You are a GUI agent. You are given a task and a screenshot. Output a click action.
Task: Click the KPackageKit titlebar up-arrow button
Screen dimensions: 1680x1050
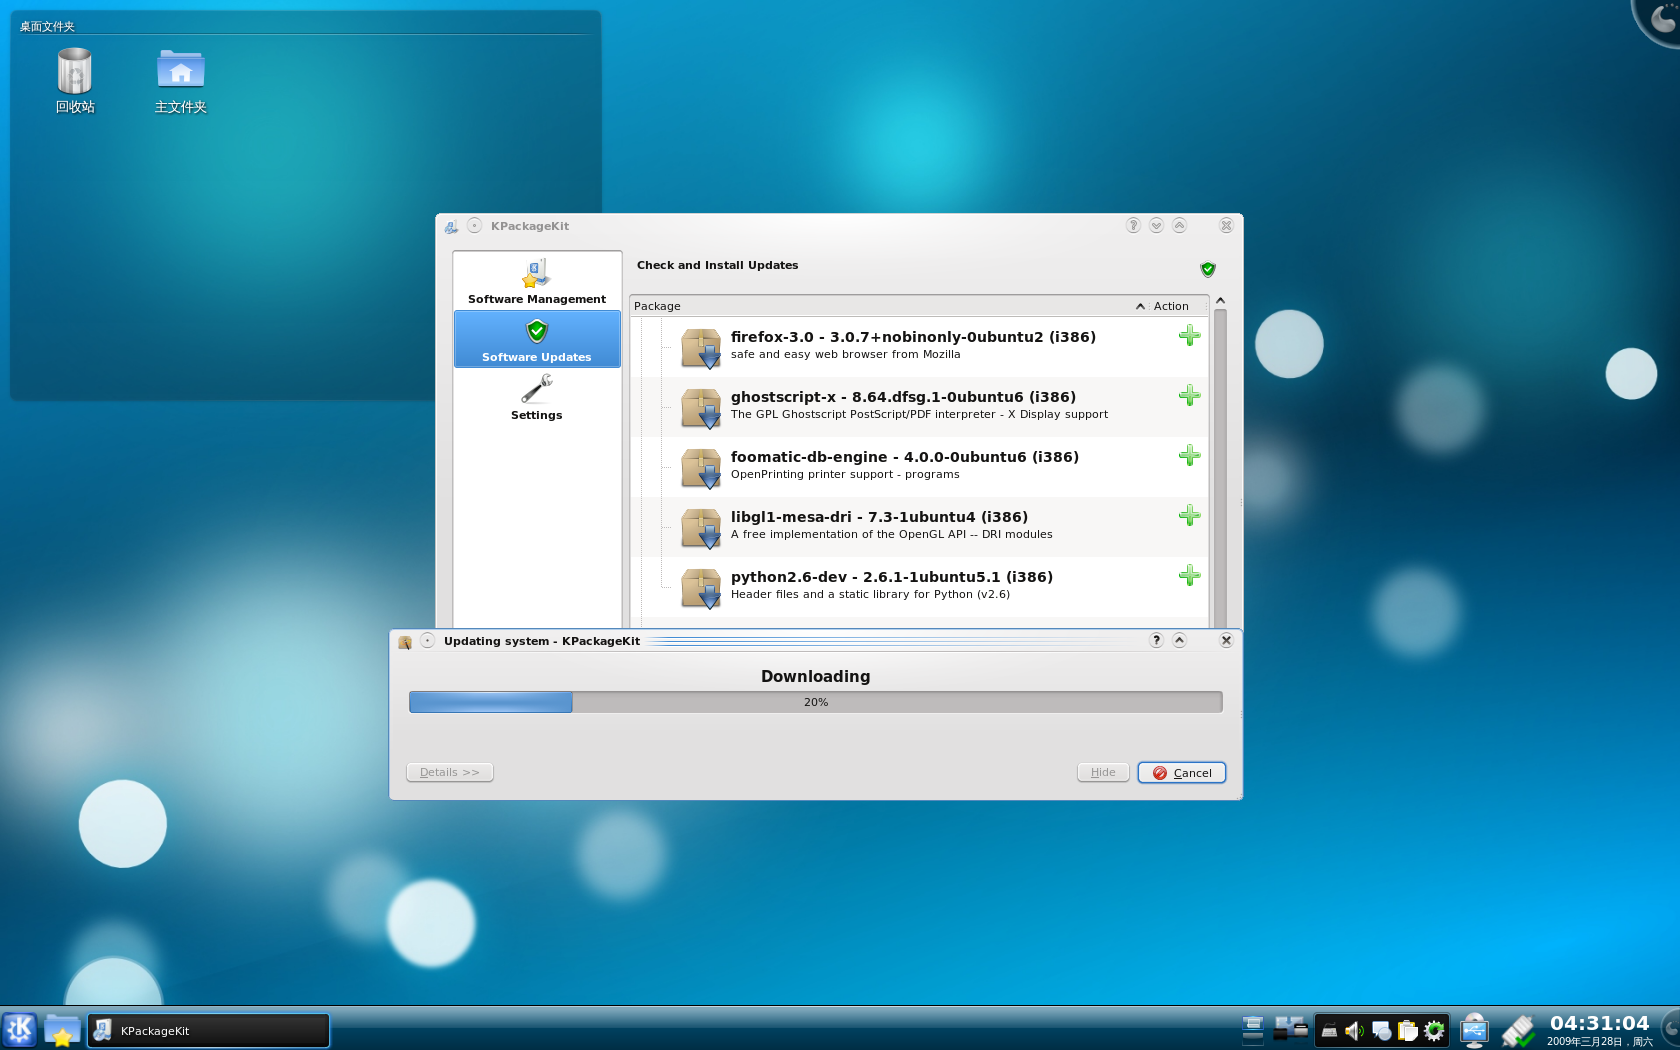point(1179,225)
